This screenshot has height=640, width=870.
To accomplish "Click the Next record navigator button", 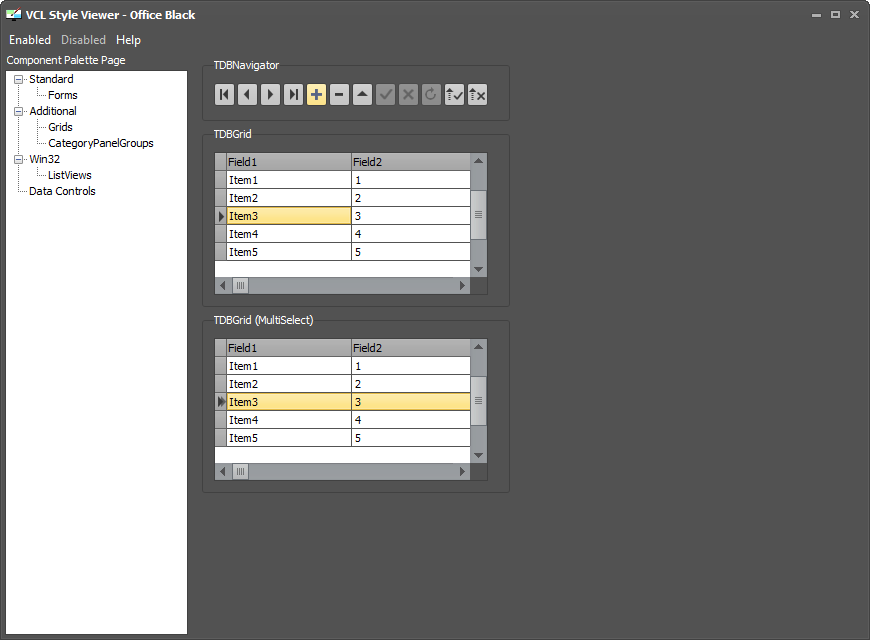I will [x=270, y=95].
